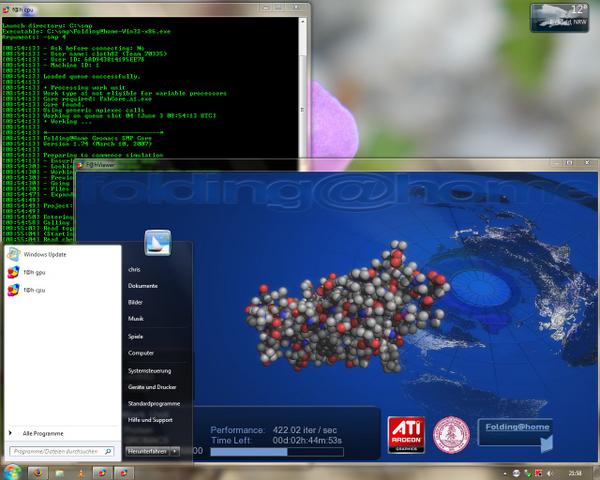
Task: Open the chris user folder
Action: click(x=134, y=269)
